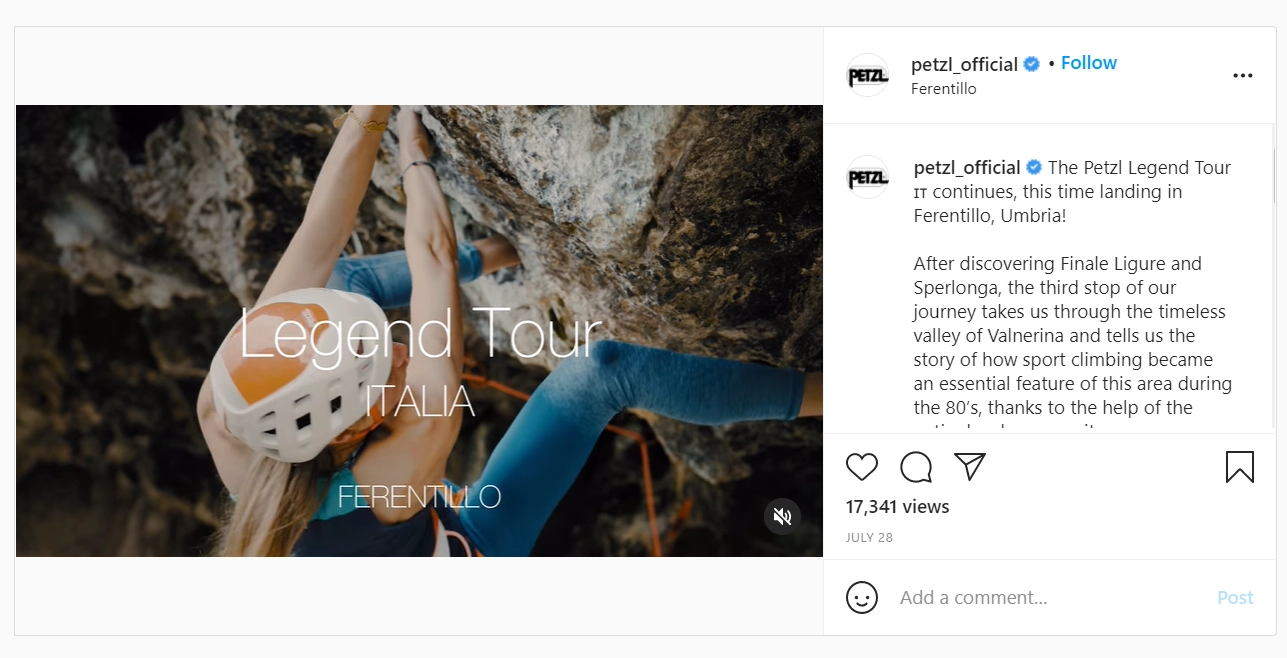Click petzl_official username in caption

(x=967, y=168)
